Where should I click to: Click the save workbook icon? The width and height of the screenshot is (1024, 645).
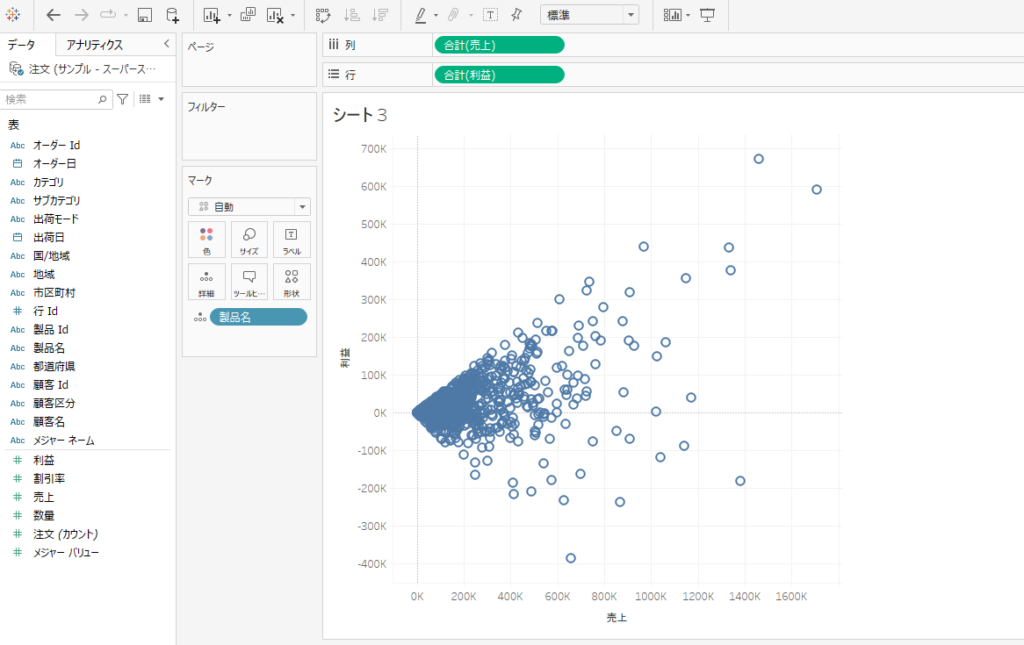pos(144,15)
